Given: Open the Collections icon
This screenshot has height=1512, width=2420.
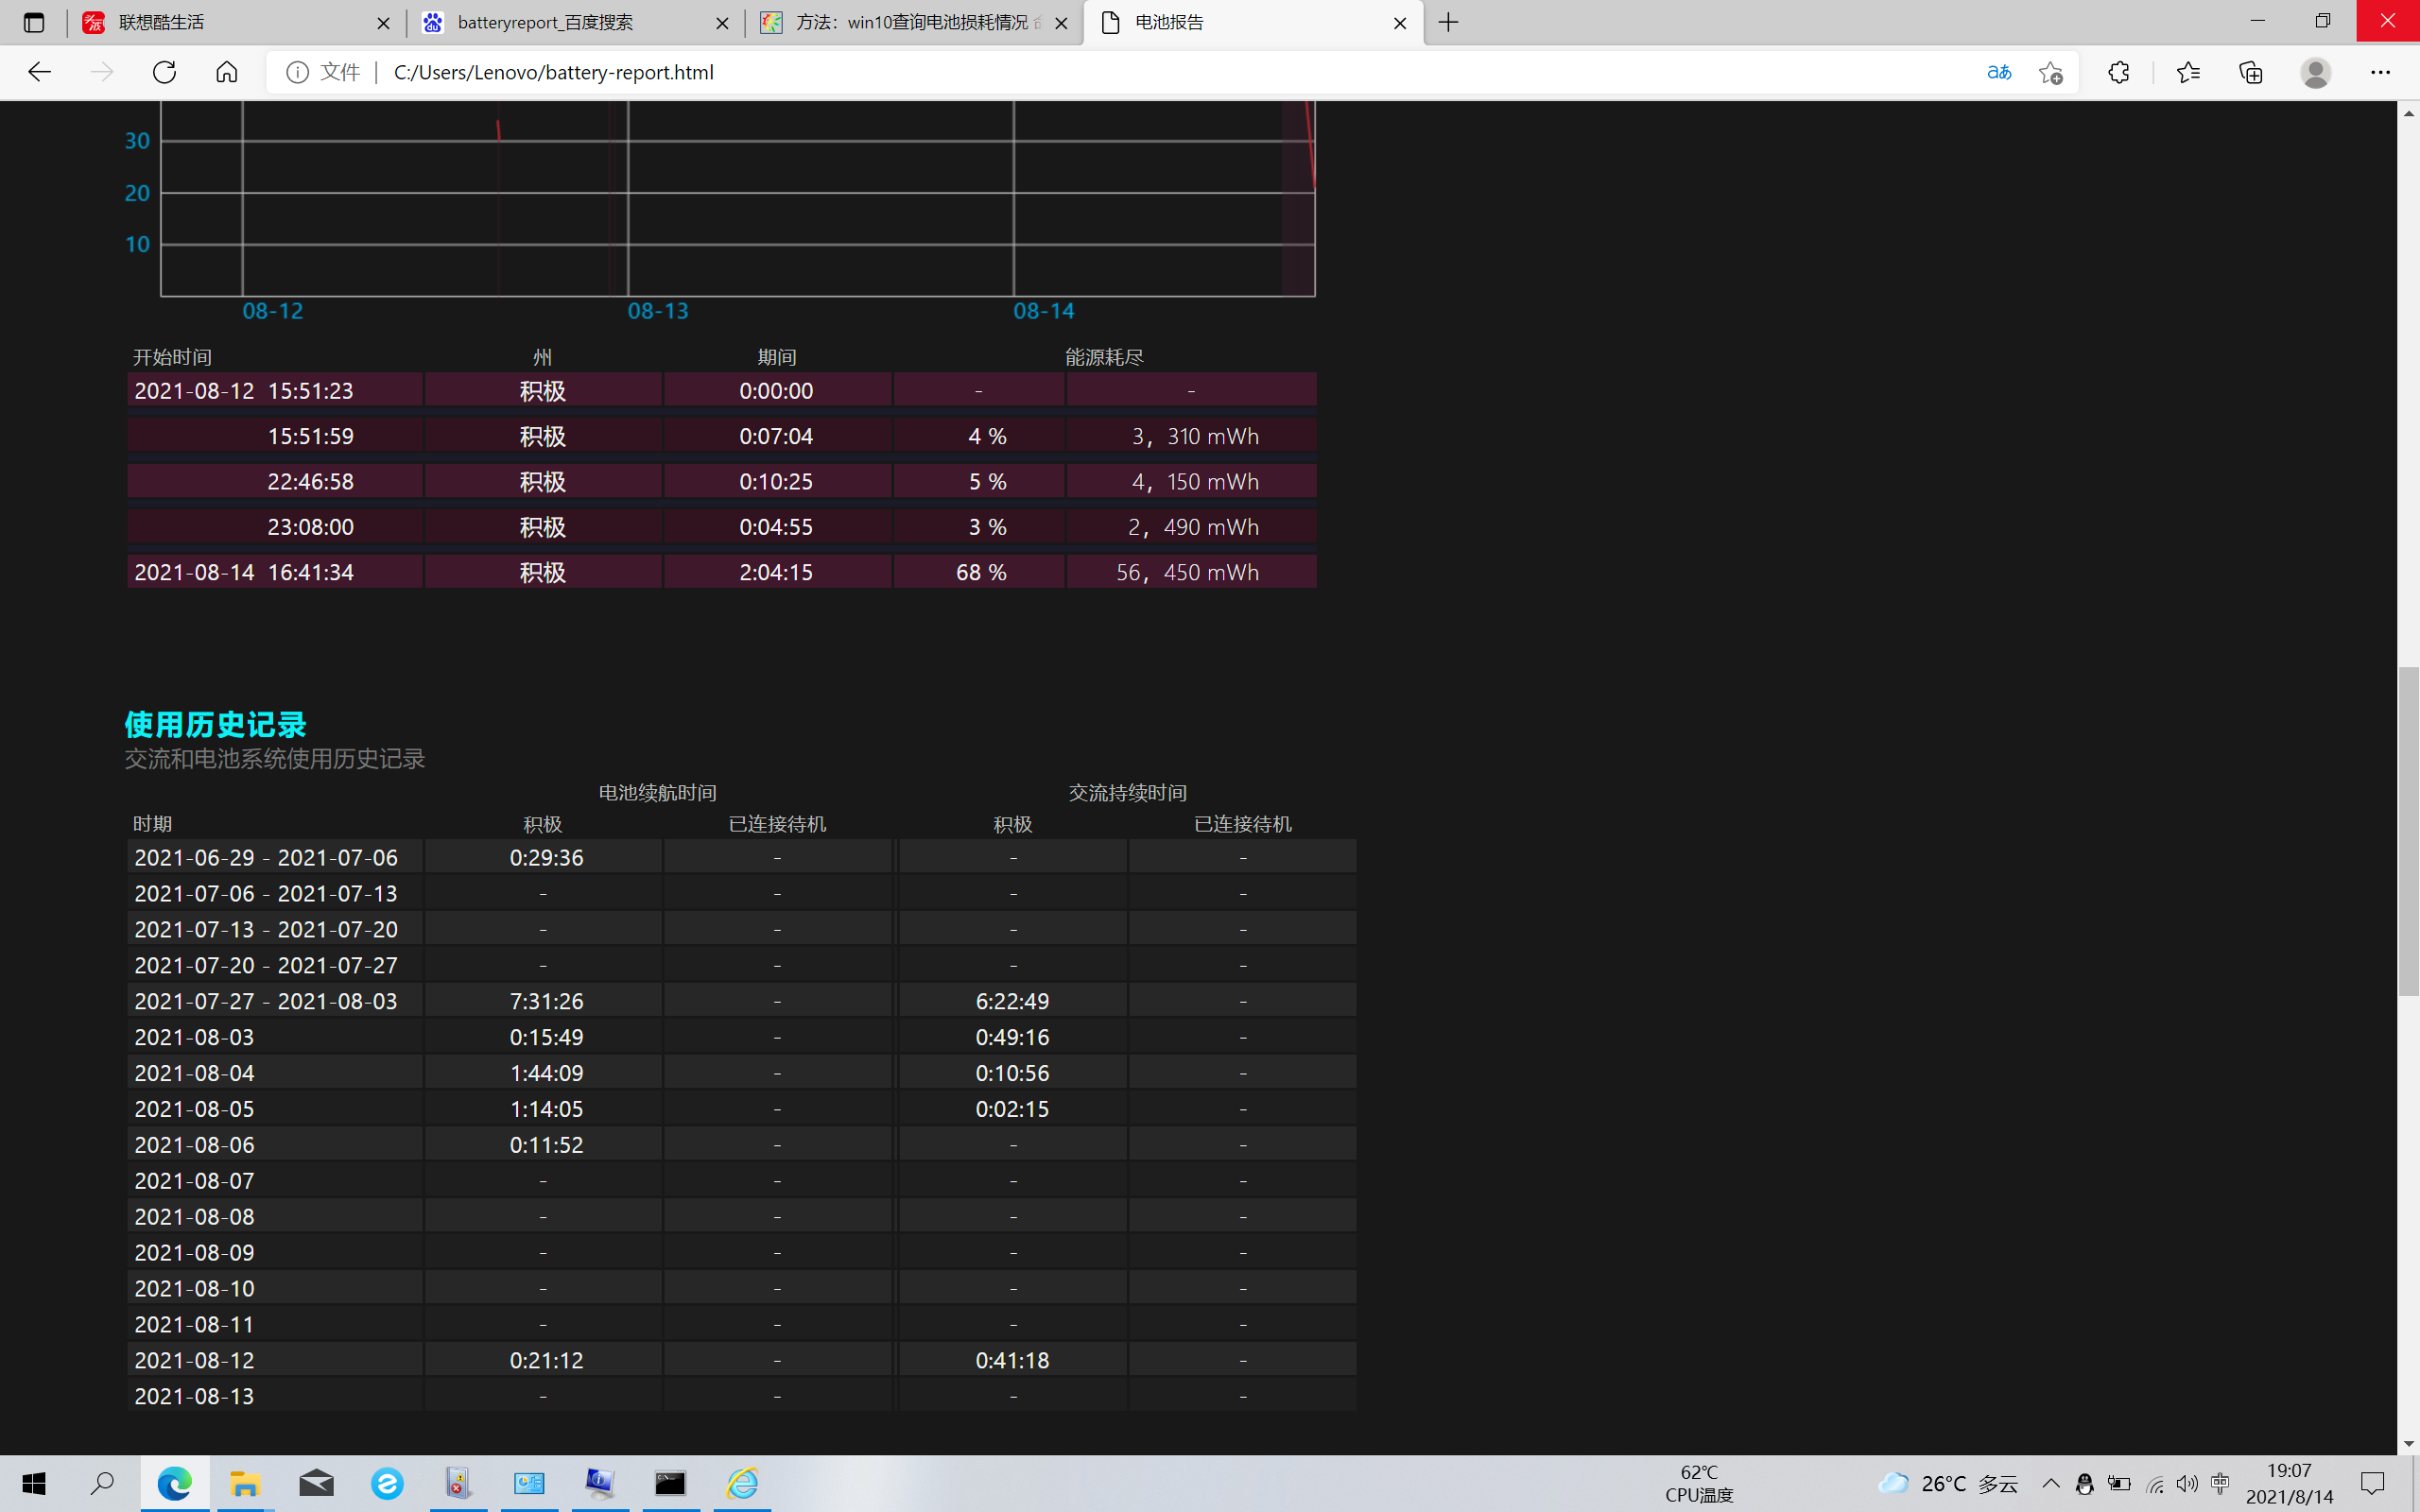Looking at the screenshot, I should tap(2250, 72).
